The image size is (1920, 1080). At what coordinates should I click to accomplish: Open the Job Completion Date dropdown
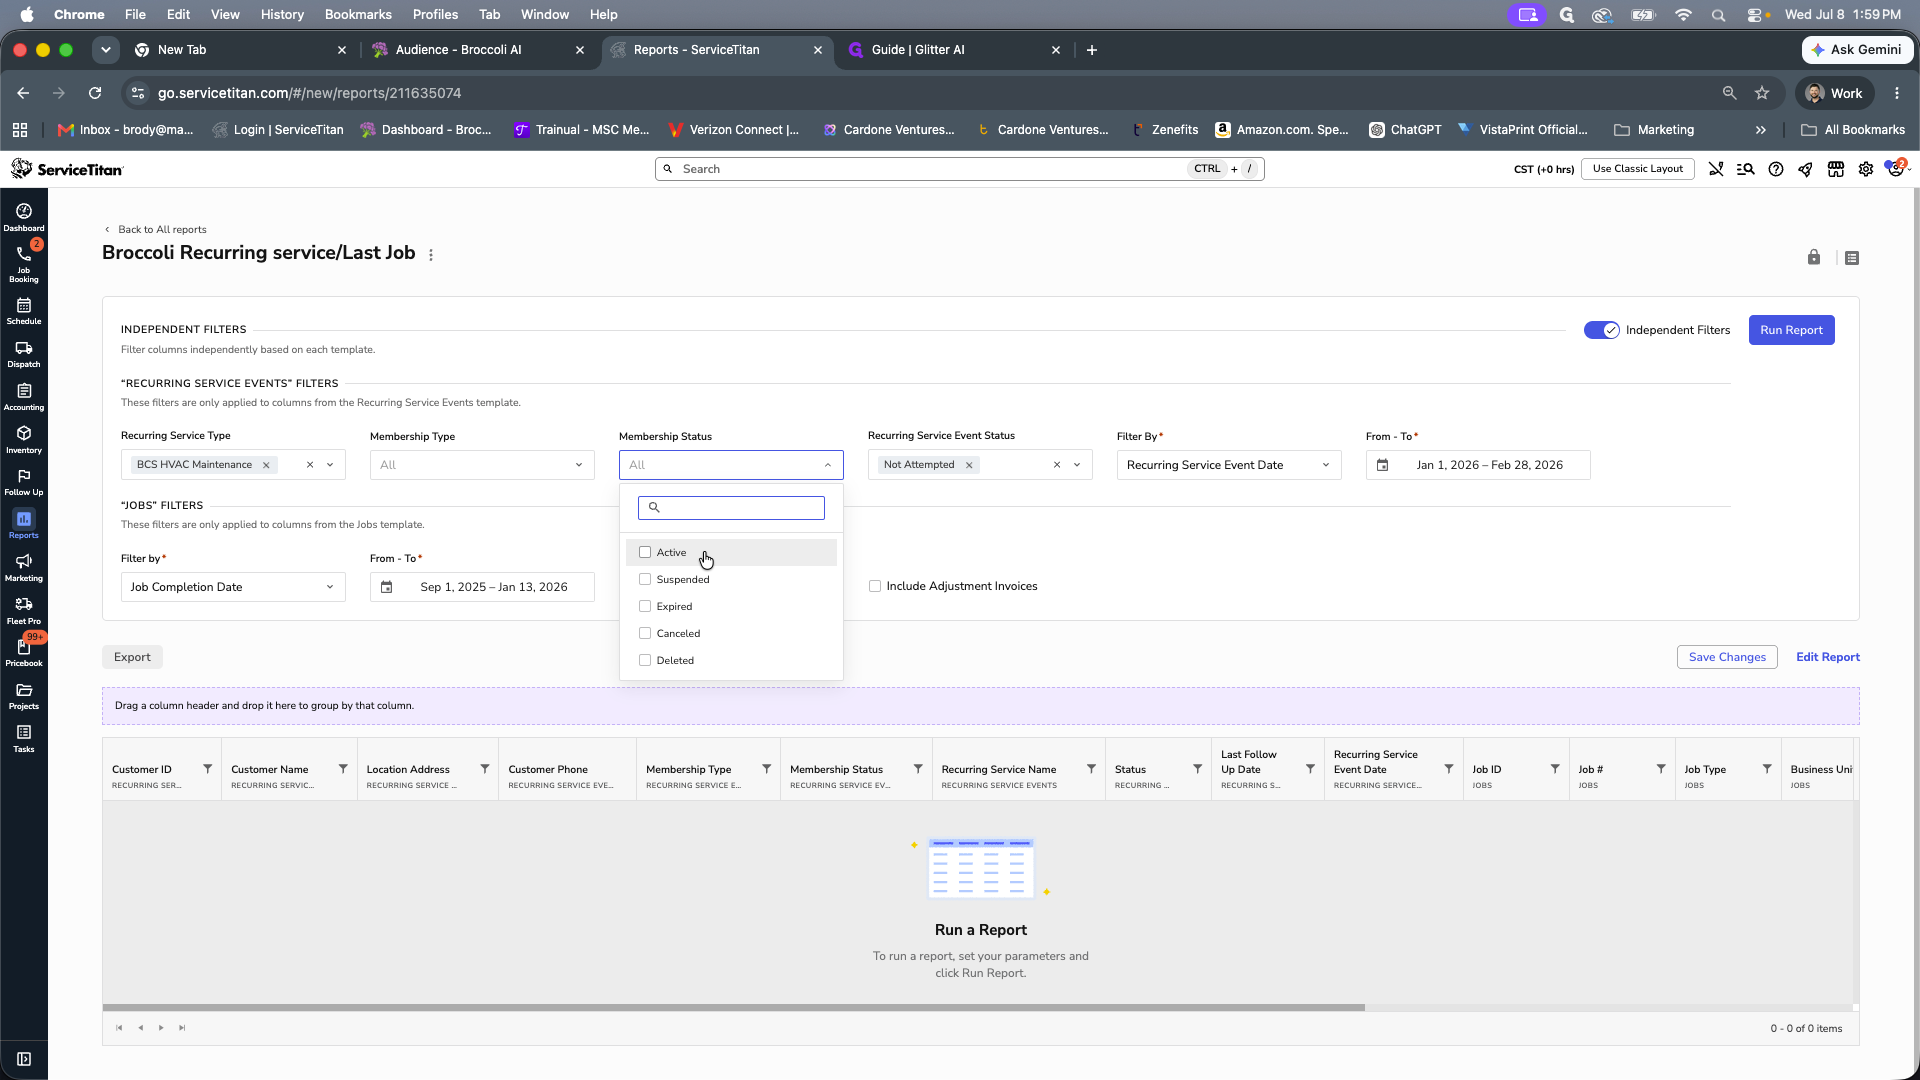[233, 587]
